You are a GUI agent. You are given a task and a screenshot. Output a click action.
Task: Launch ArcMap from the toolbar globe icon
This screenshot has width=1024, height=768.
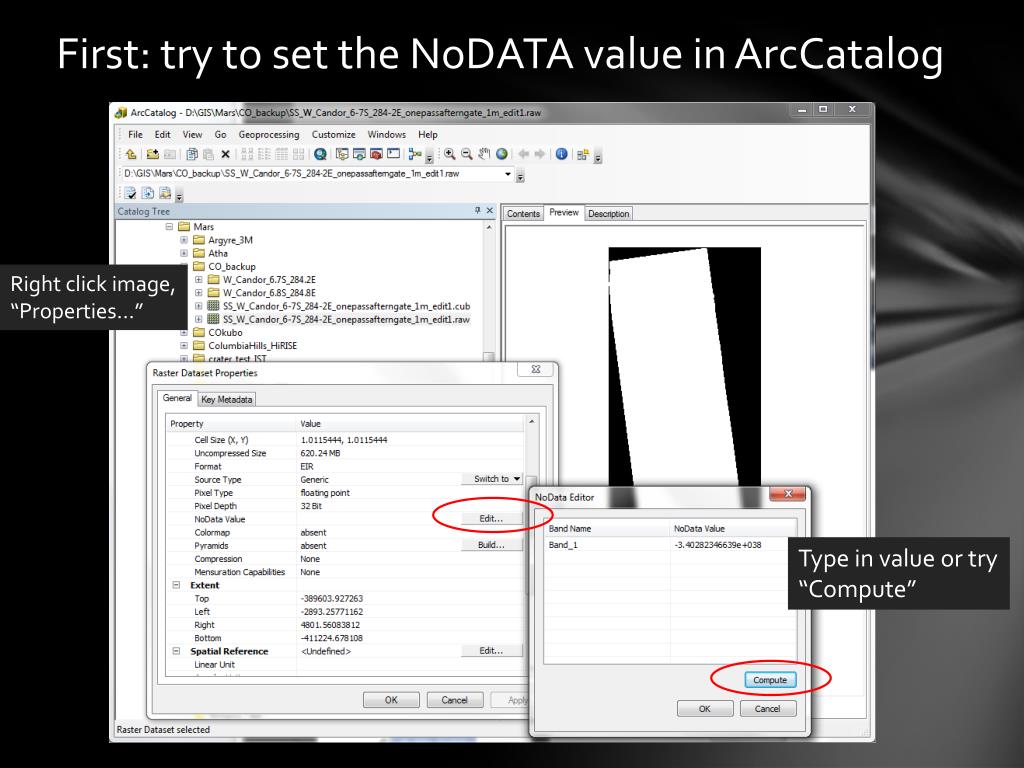pyautogui.click(x=320, y=154)
